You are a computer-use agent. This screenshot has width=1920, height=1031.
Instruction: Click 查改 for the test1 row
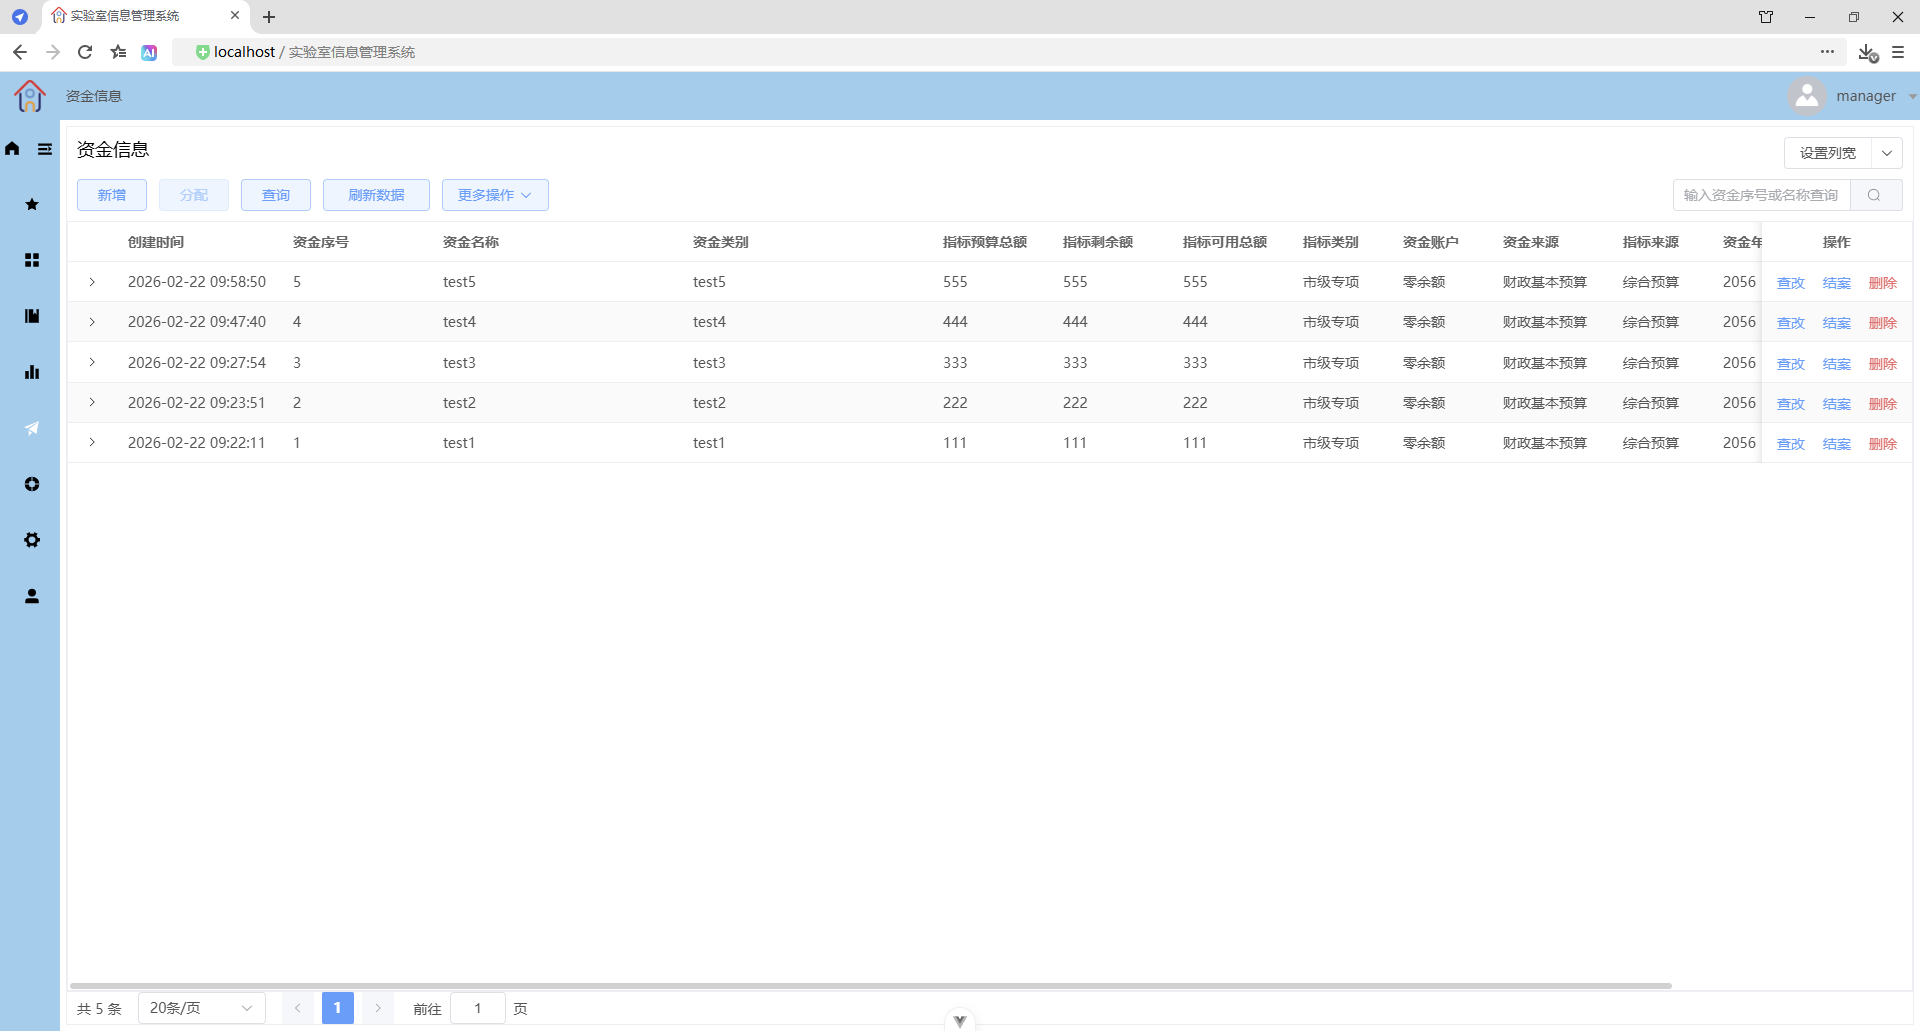[x=1791, y=444]
